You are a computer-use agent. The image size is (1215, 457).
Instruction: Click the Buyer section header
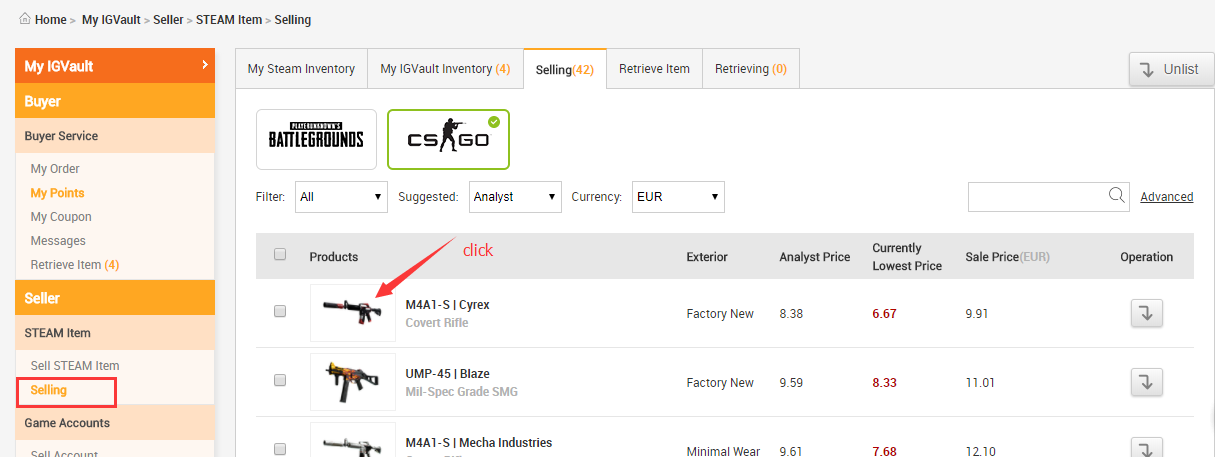coord(115,101)
